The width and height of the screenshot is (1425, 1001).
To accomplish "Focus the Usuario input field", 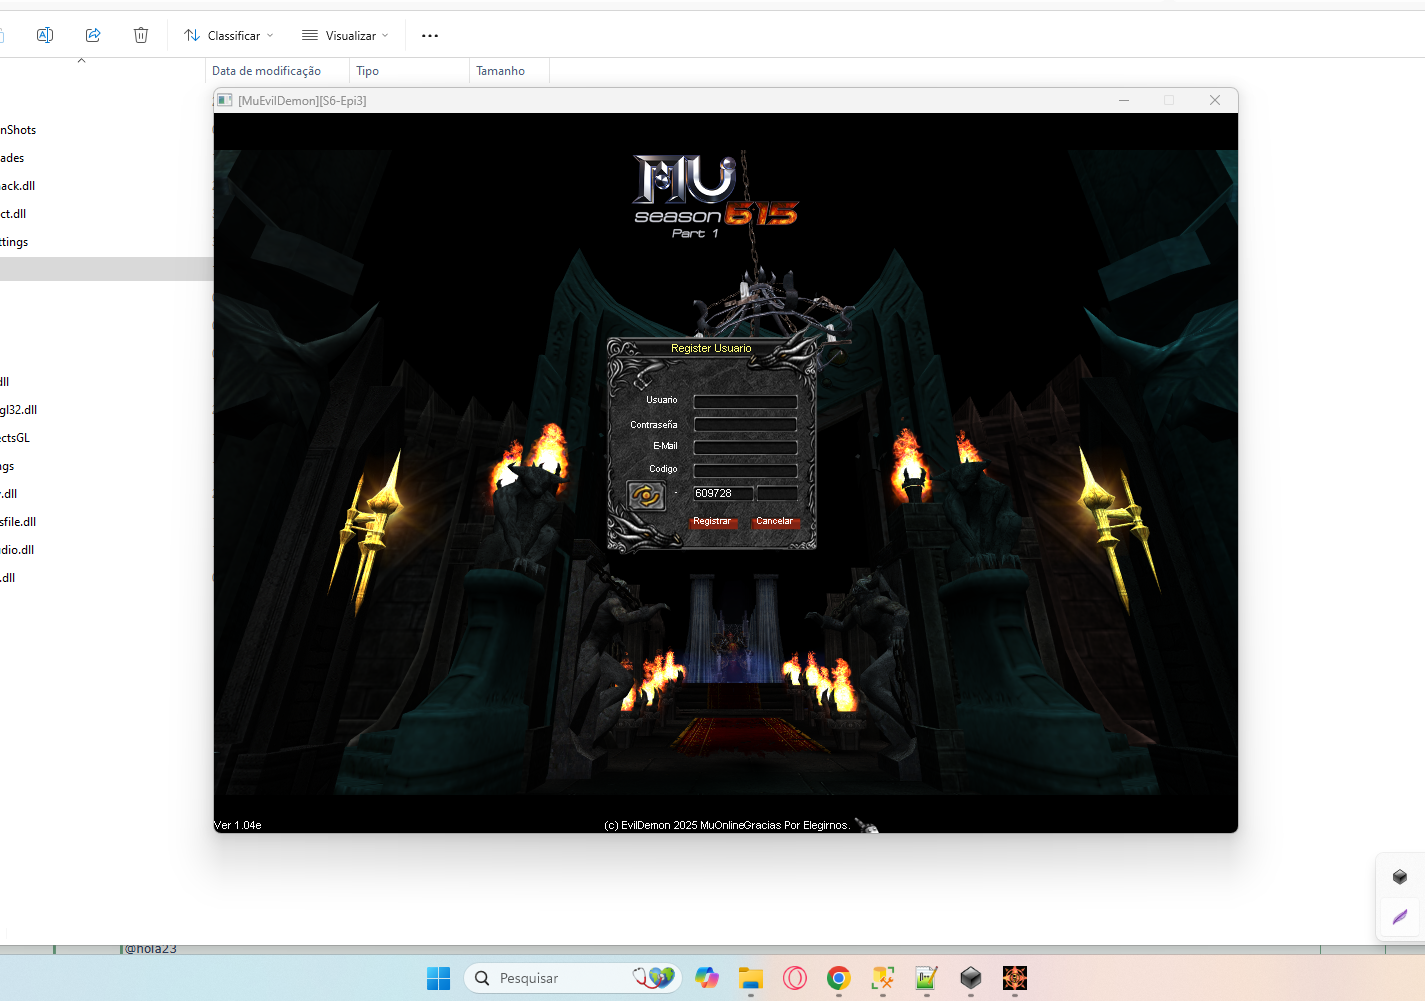I will point(745,401).
